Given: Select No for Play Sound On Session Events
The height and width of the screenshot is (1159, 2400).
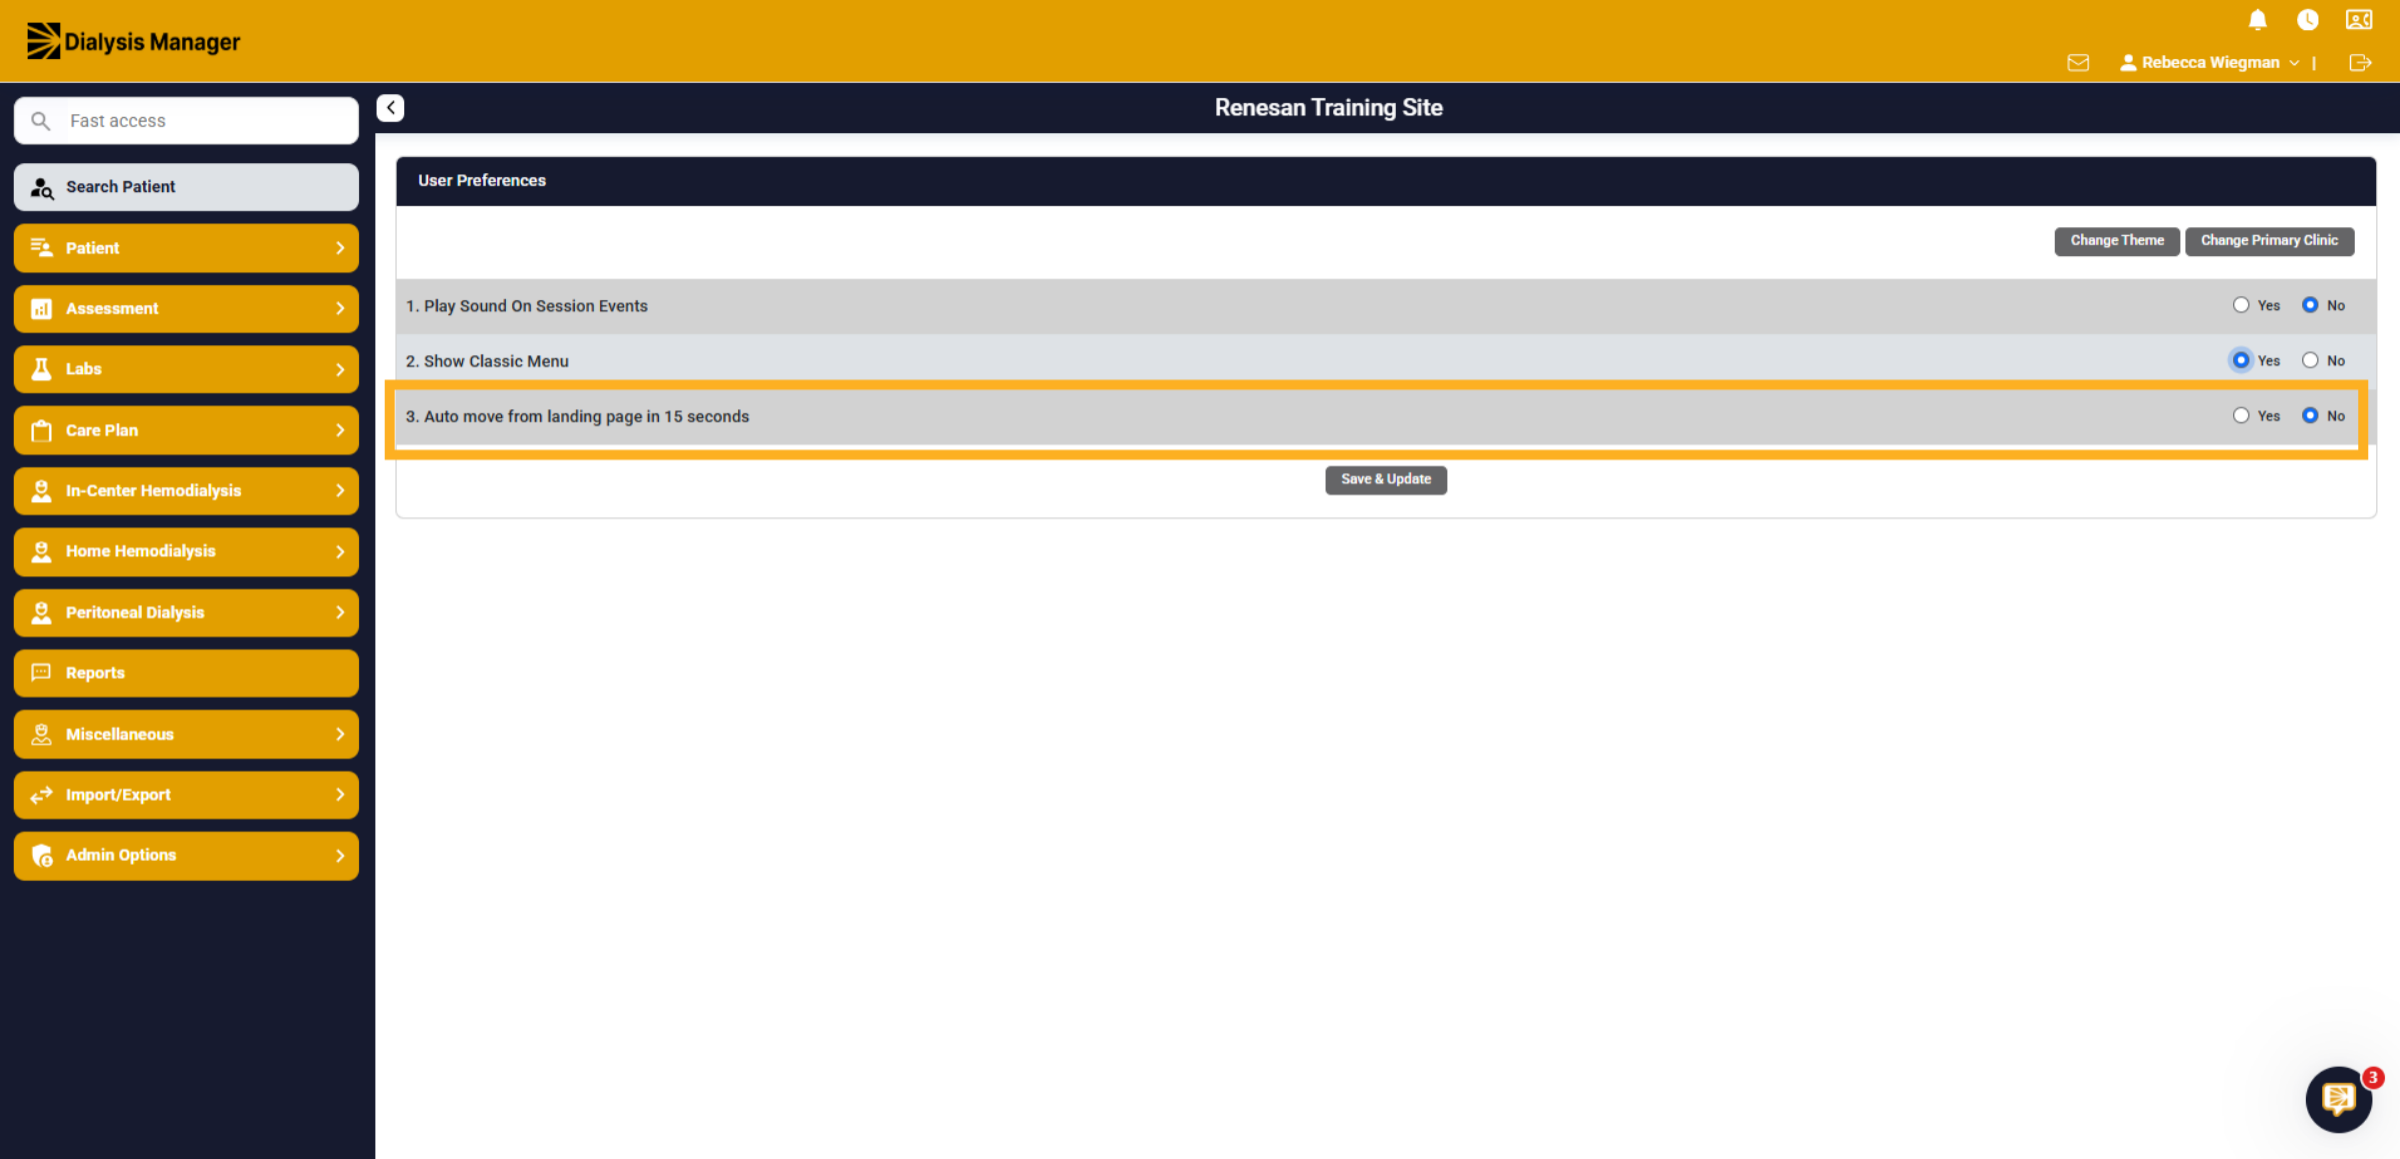Looking at the screenshot, I should 2310,305.
